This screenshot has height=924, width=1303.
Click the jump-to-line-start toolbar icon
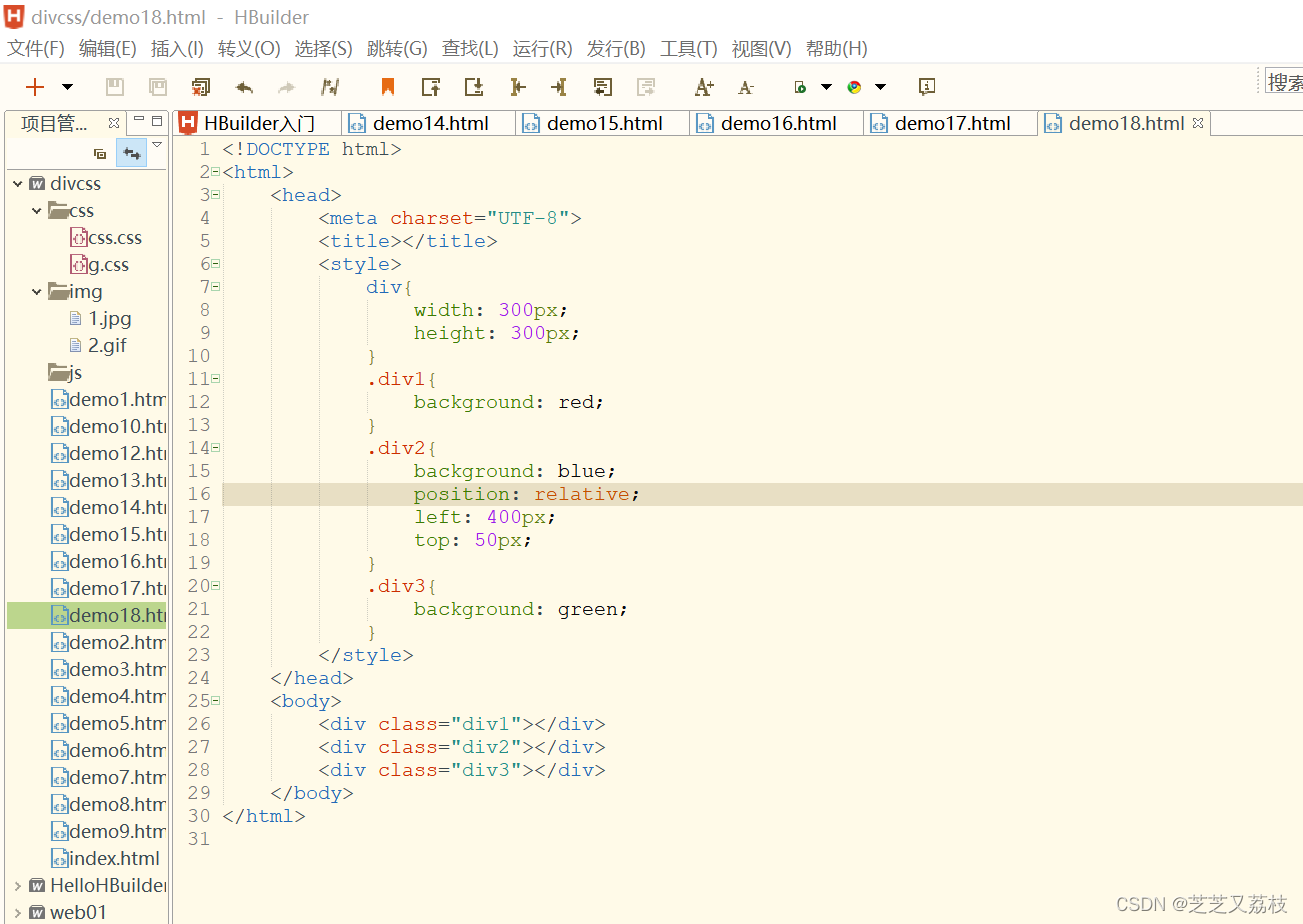(x=517, y=87)
